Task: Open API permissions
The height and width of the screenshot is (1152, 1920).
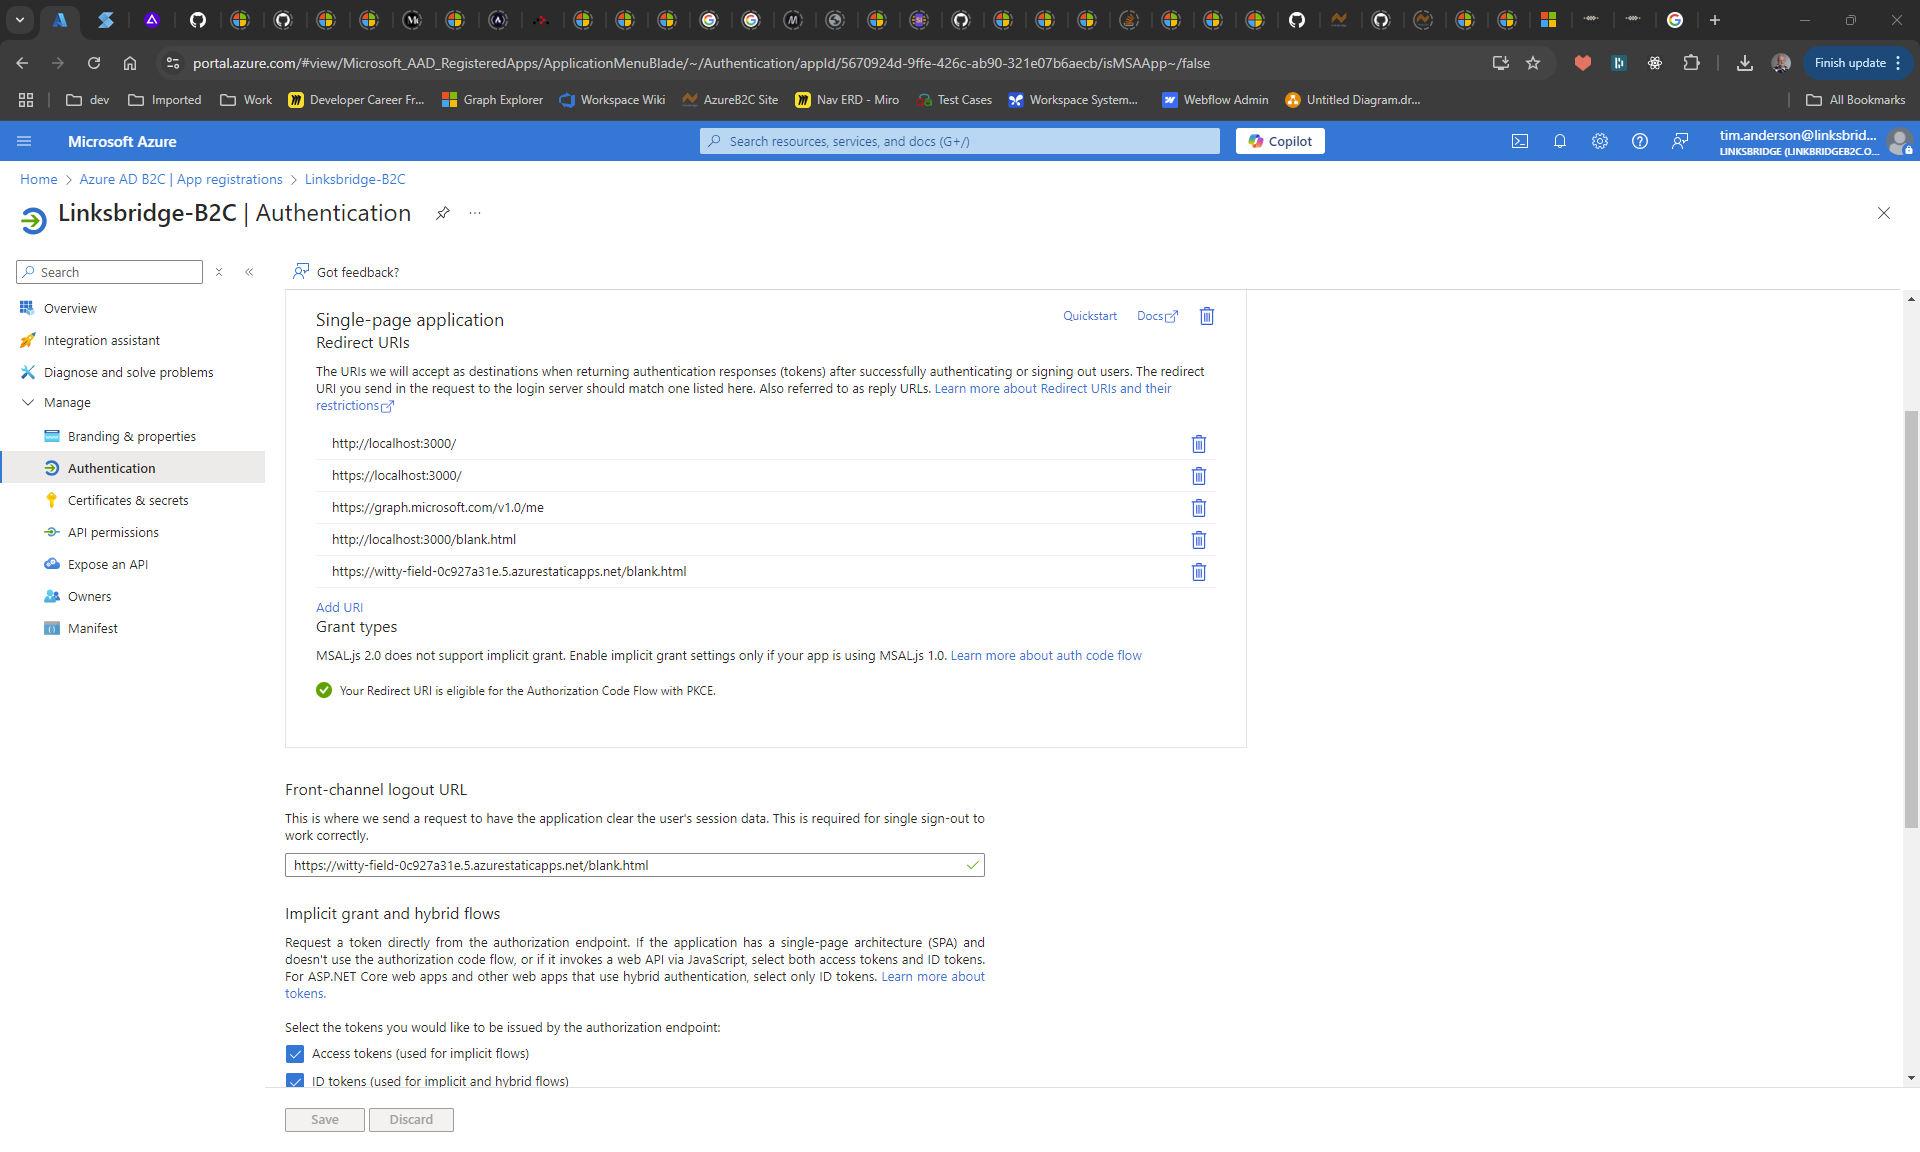Action: point(113,532)
